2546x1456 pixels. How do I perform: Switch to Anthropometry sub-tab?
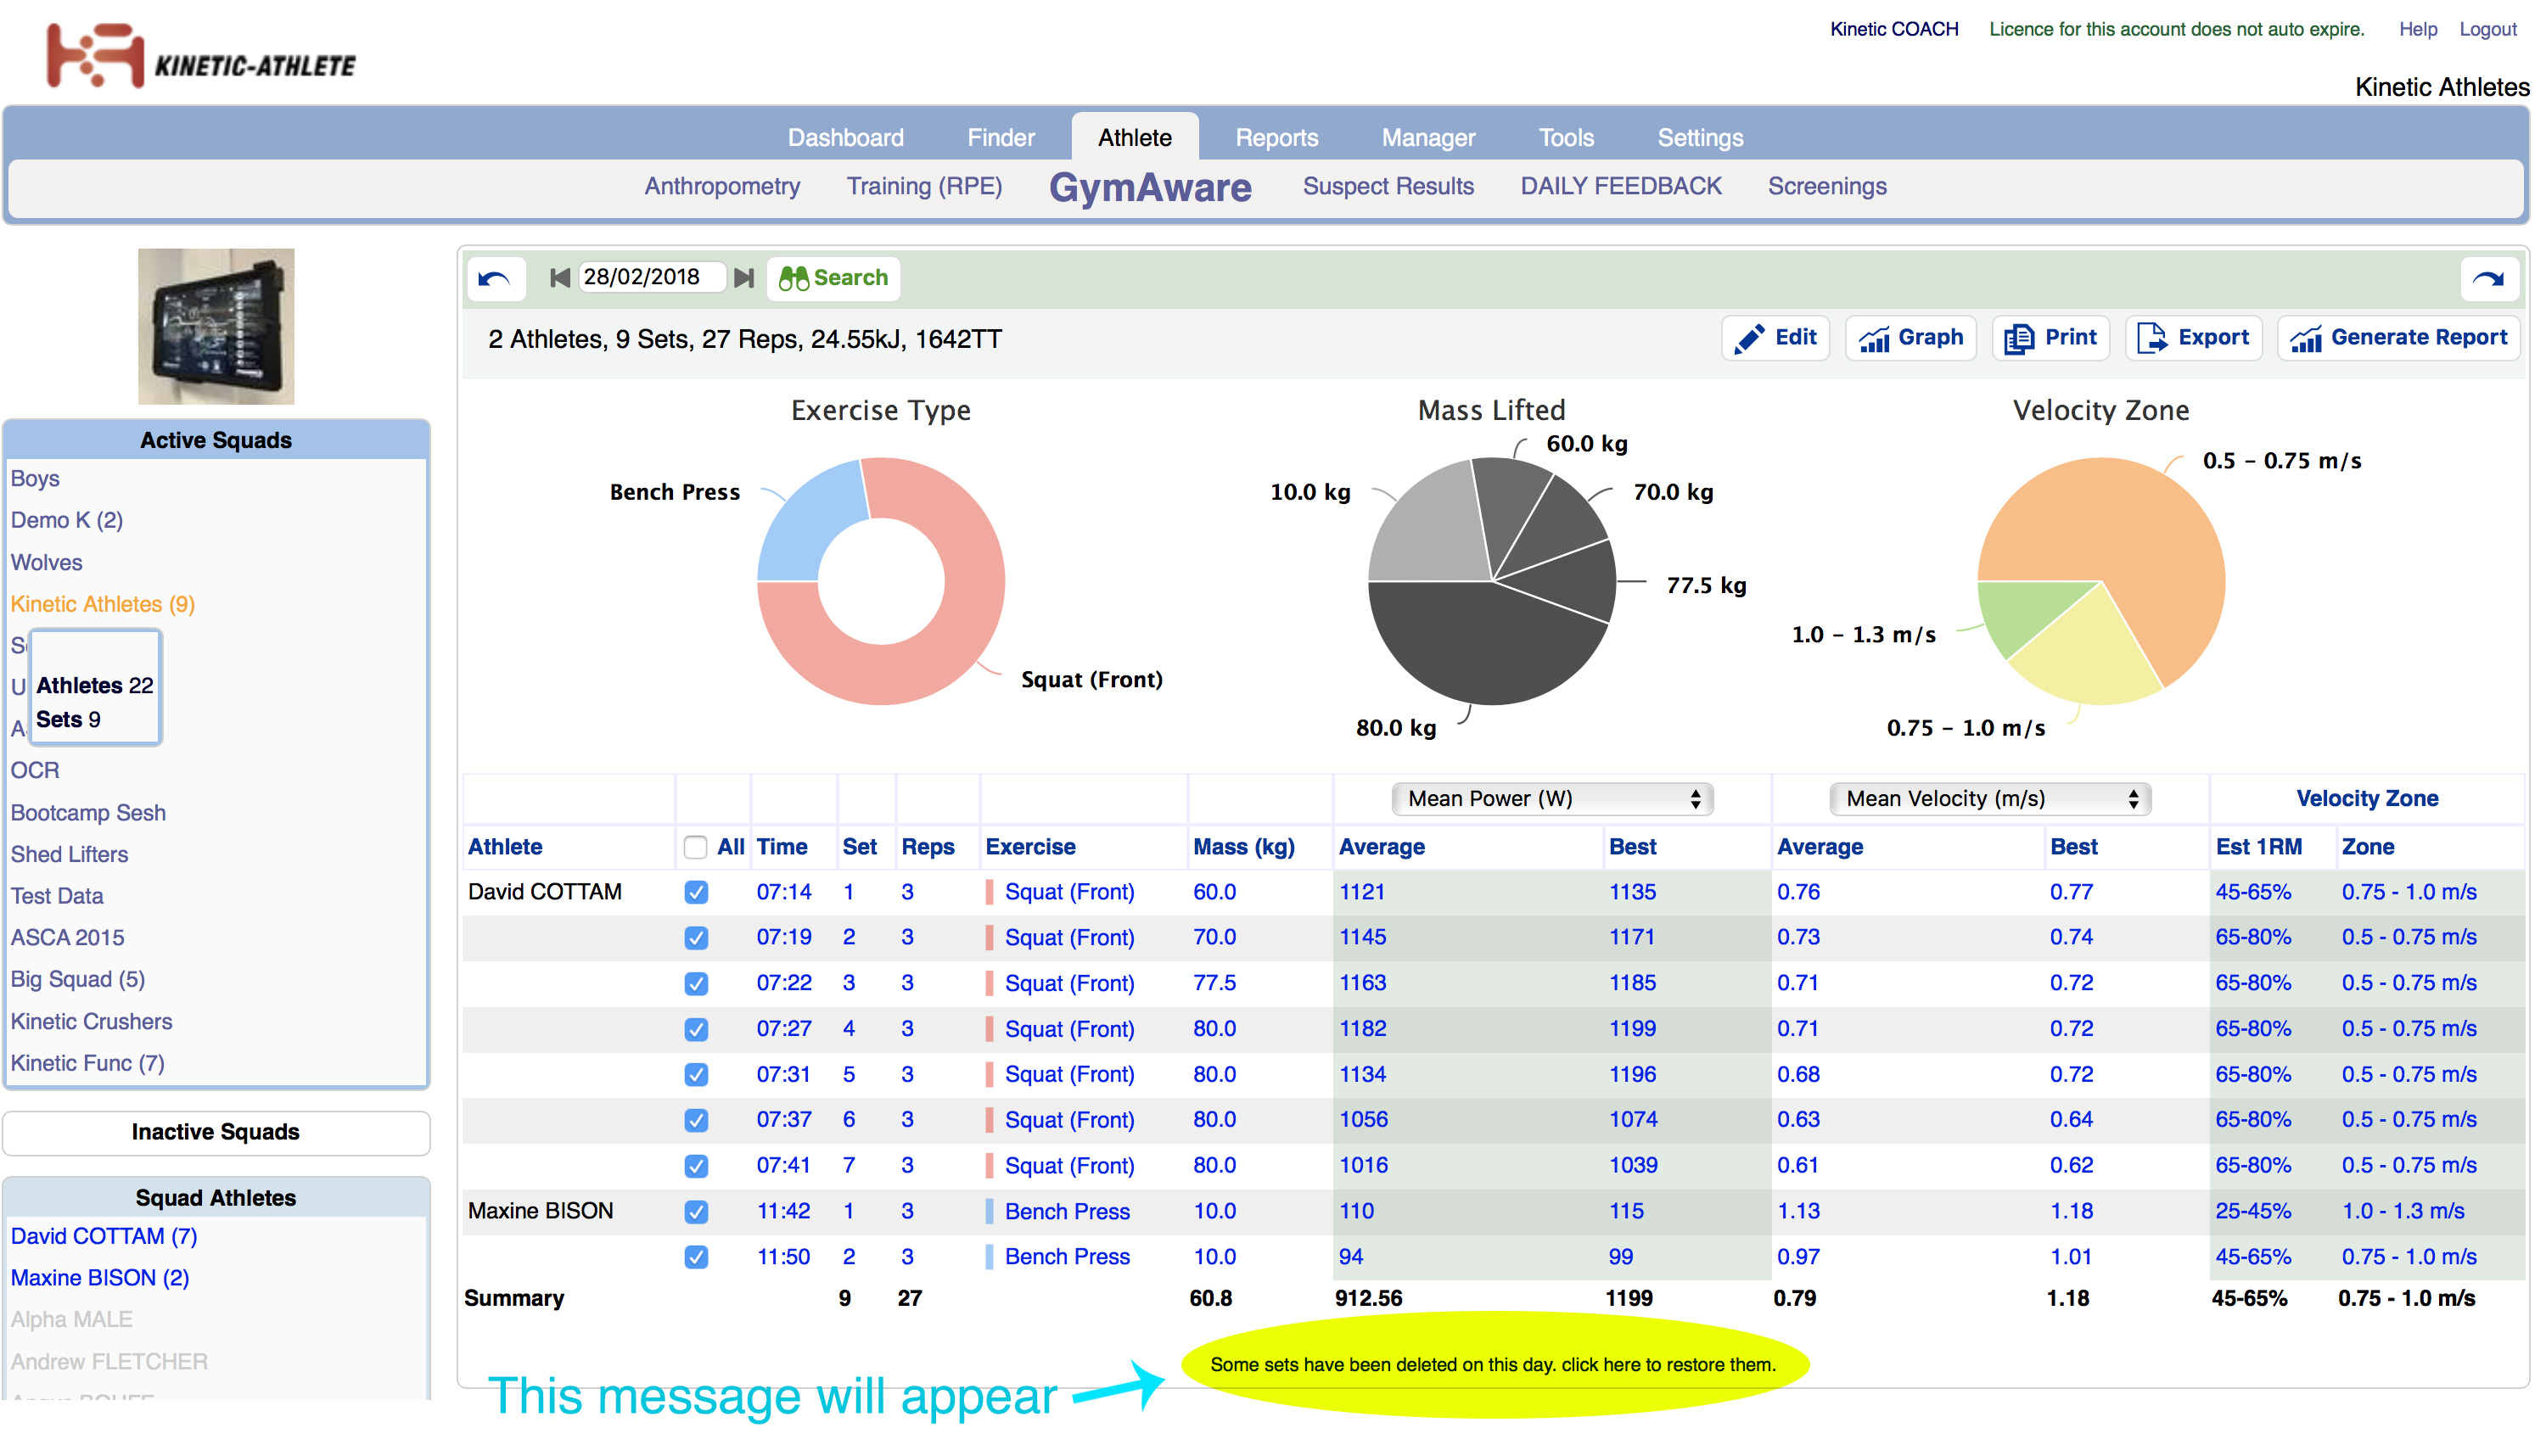coord(722,187)
